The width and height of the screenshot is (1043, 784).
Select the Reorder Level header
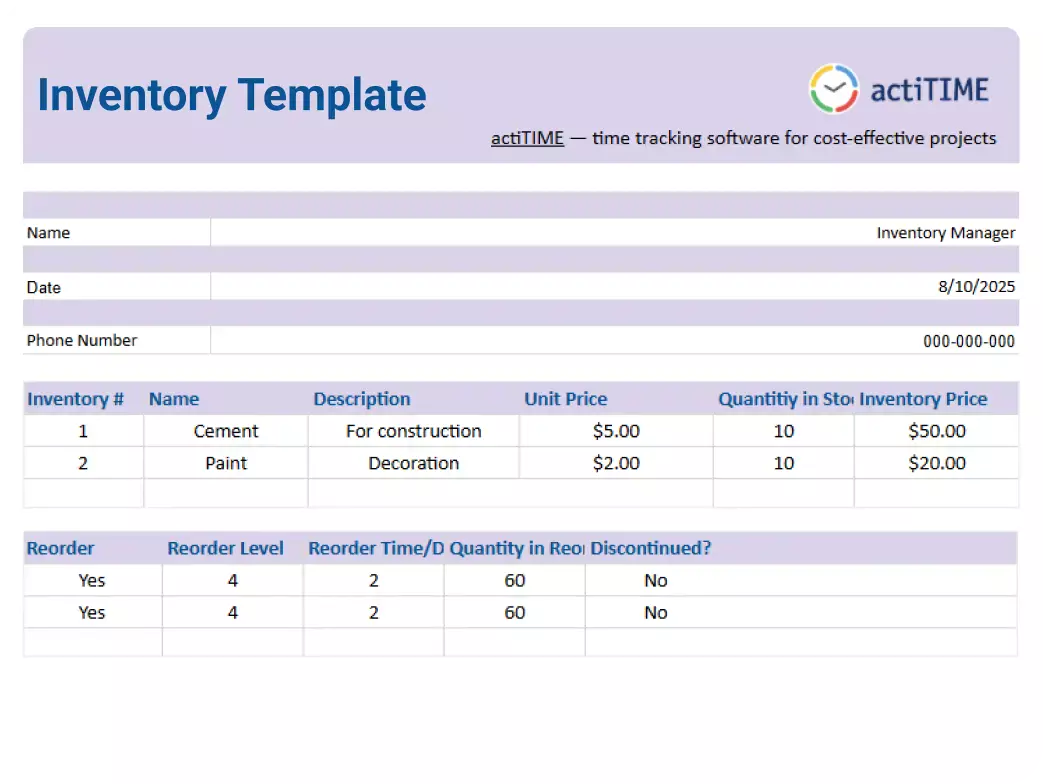[x=225, y=548]
